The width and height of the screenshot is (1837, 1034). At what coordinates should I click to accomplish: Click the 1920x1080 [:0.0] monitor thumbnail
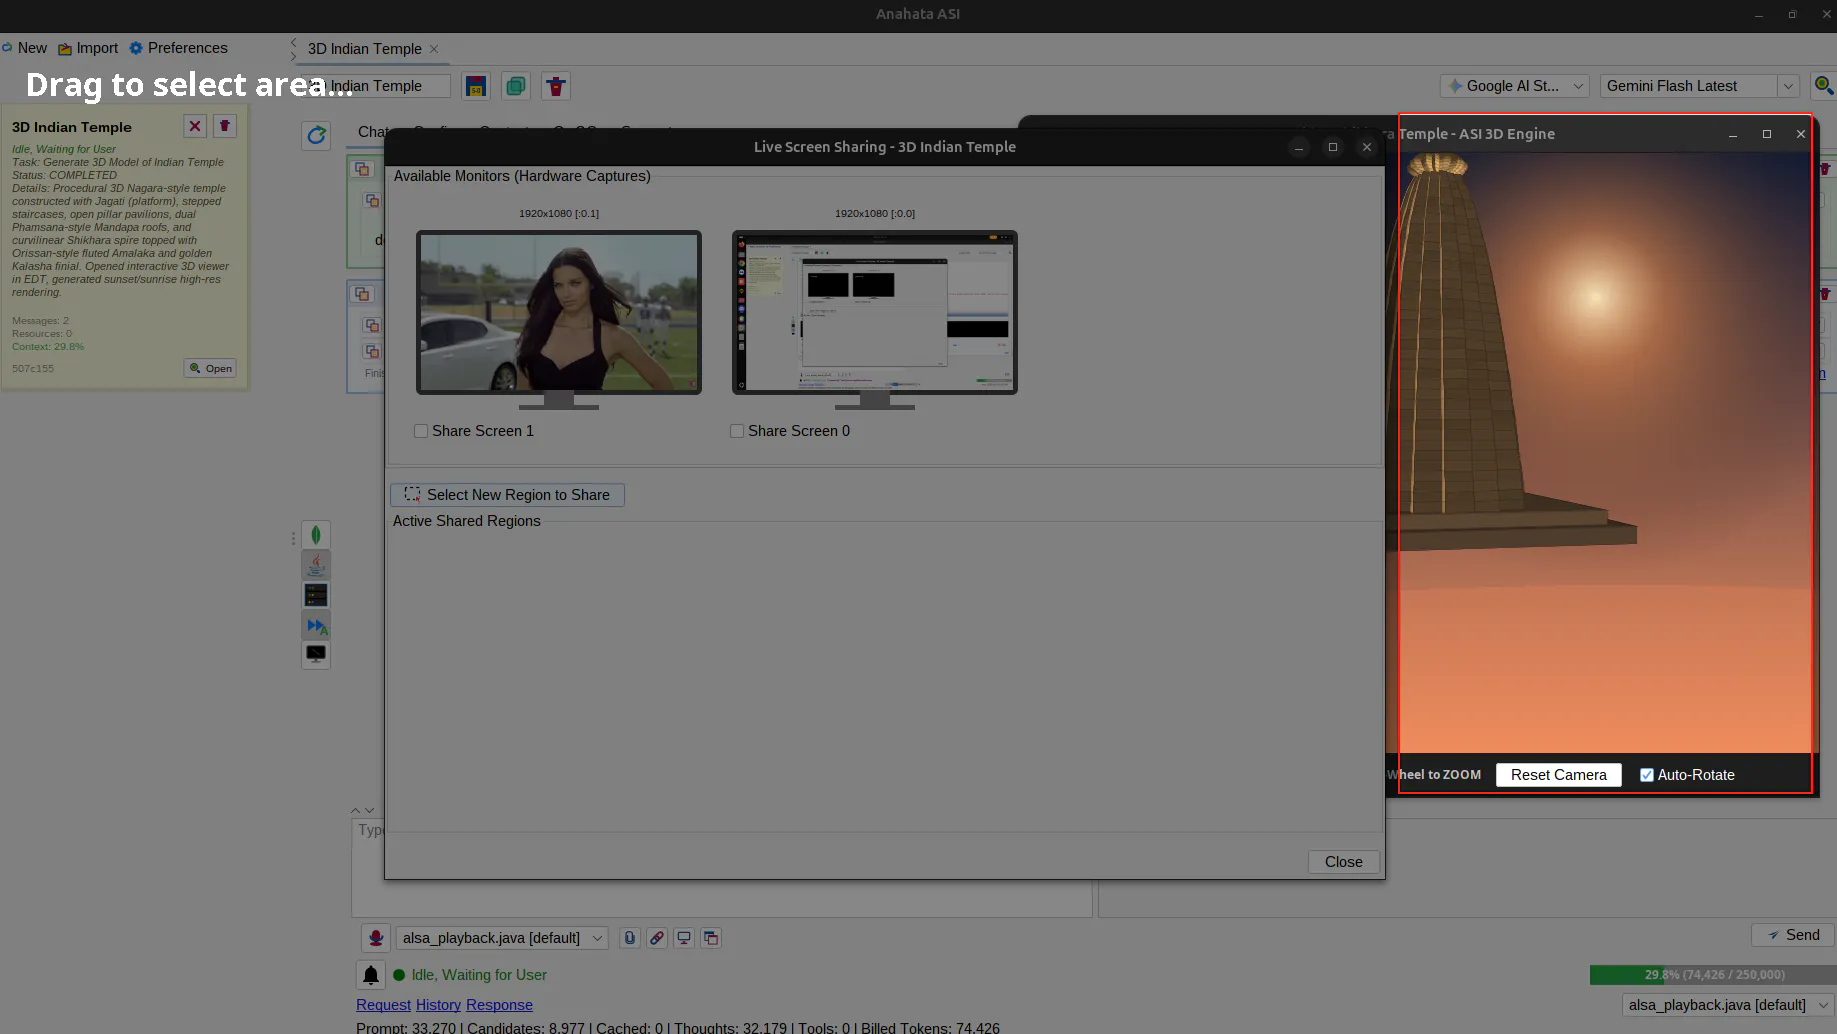(875, 313)
